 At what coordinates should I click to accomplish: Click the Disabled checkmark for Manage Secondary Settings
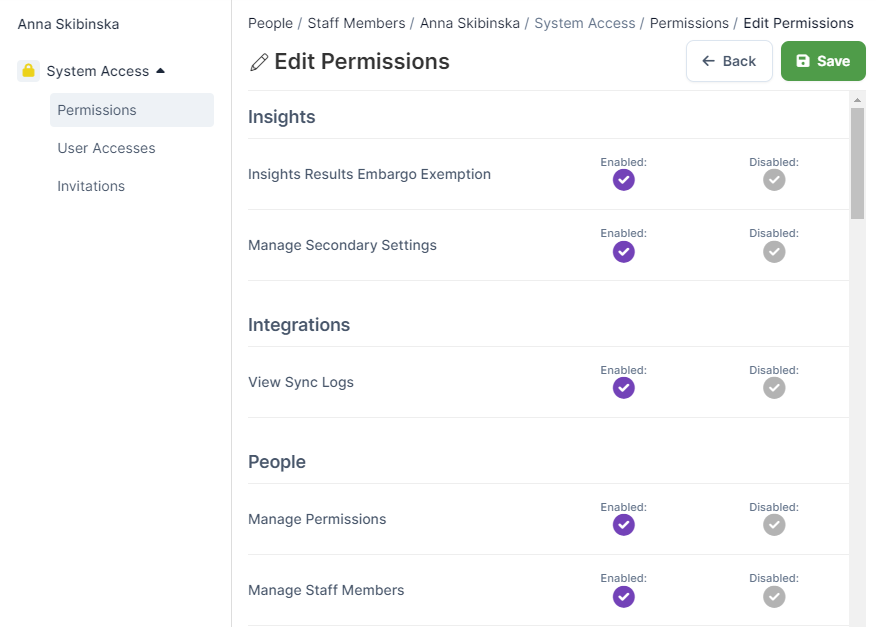click(773, 252)
